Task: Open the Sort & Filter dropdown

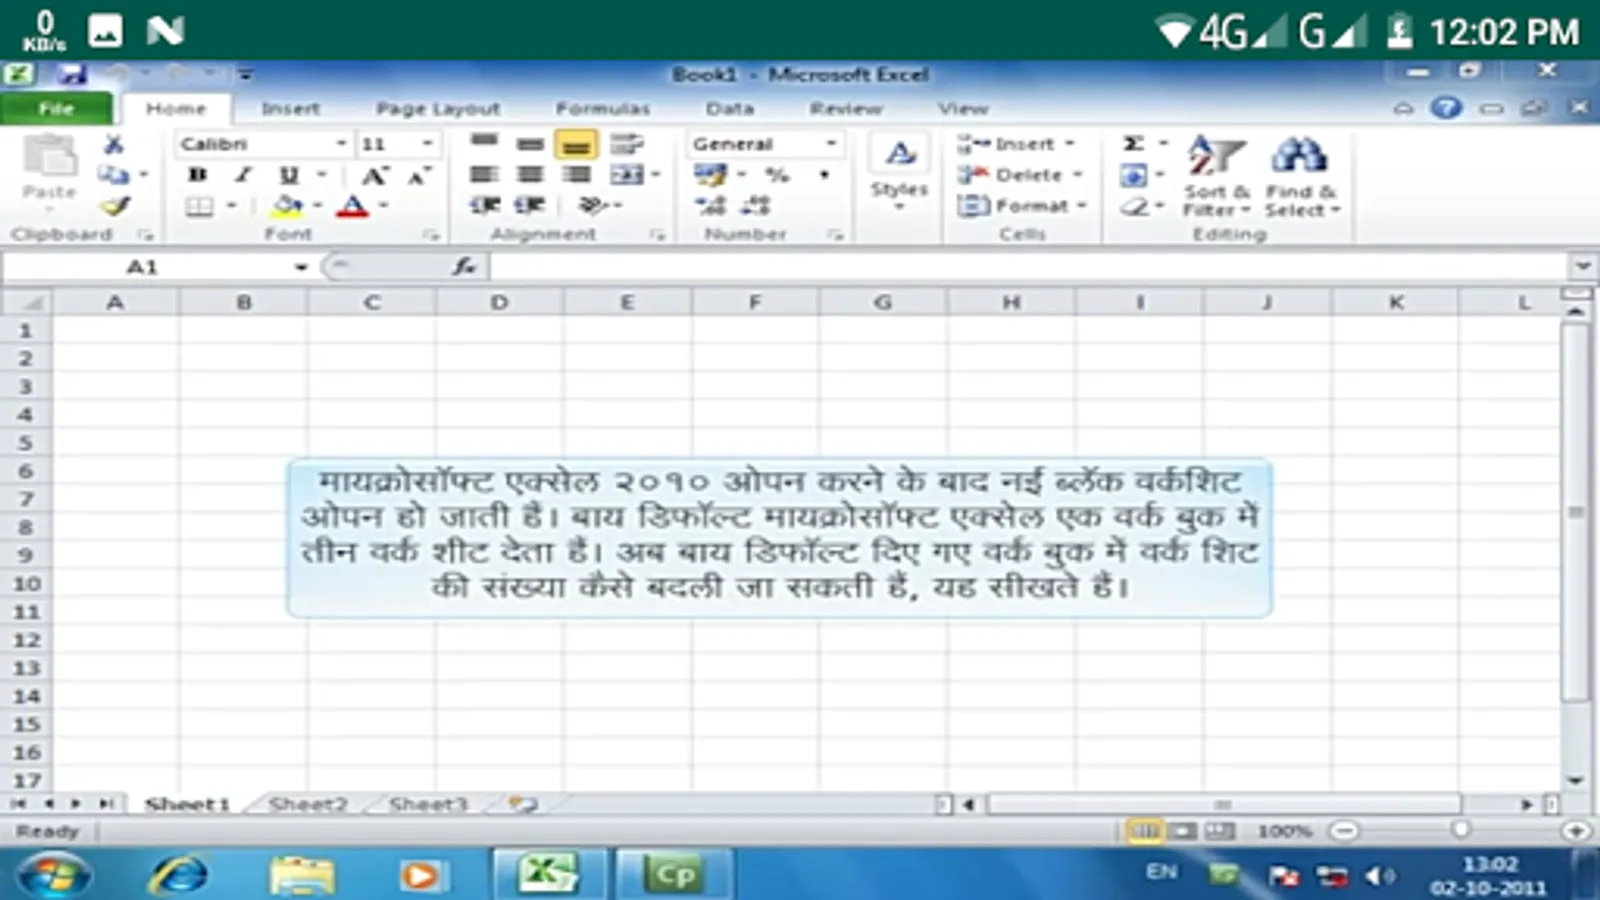Action: 1216,176
